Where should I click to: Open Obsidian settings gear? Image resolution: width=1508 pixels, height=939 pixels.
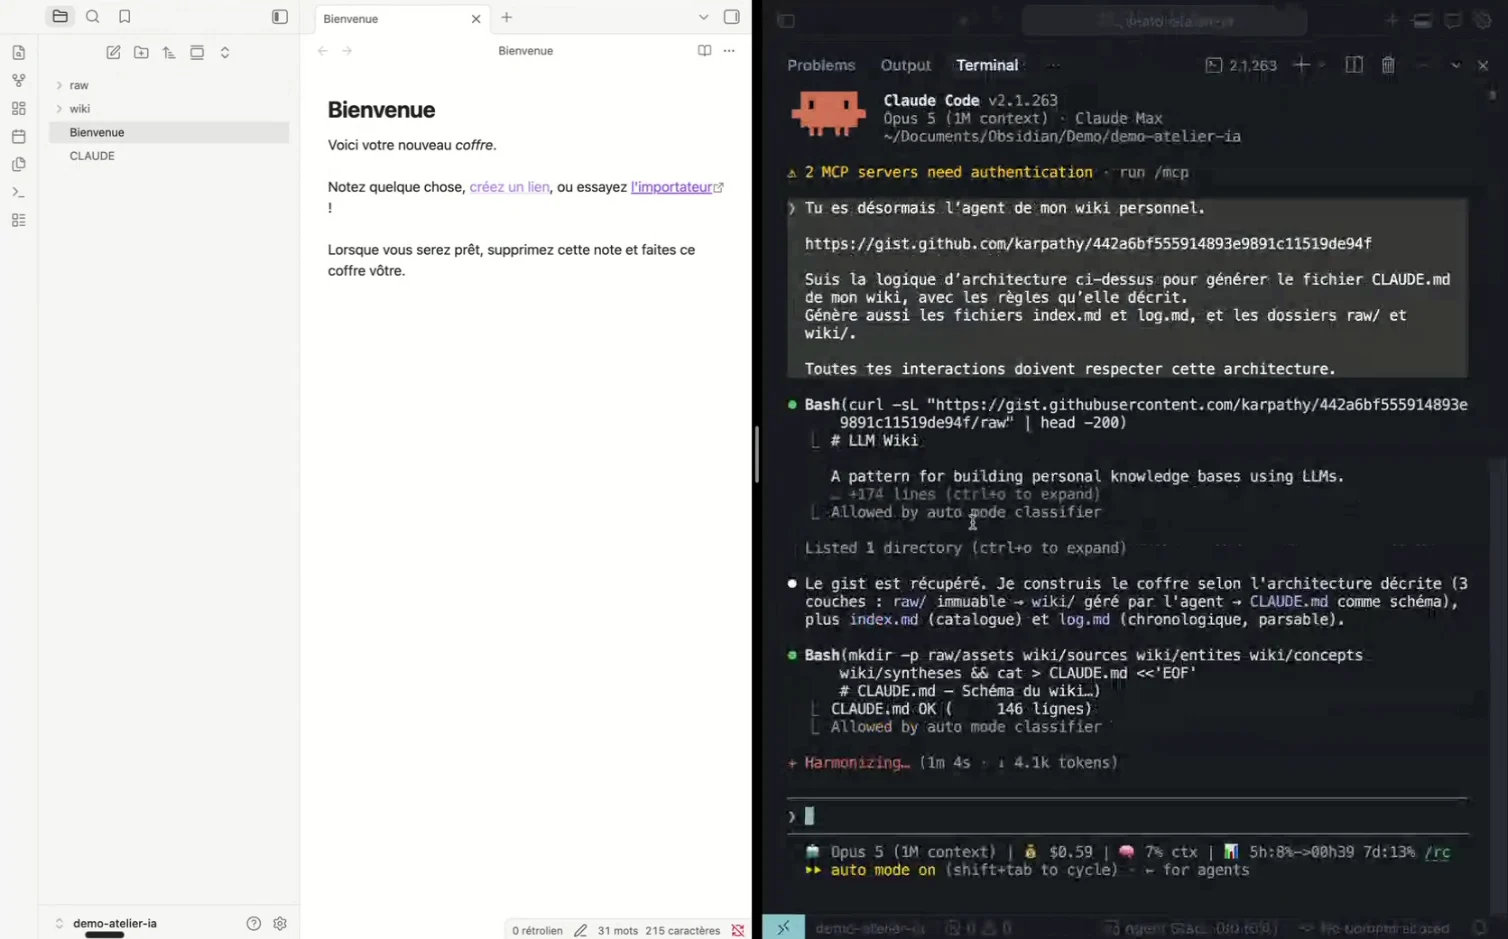click(x=280, y=923)
